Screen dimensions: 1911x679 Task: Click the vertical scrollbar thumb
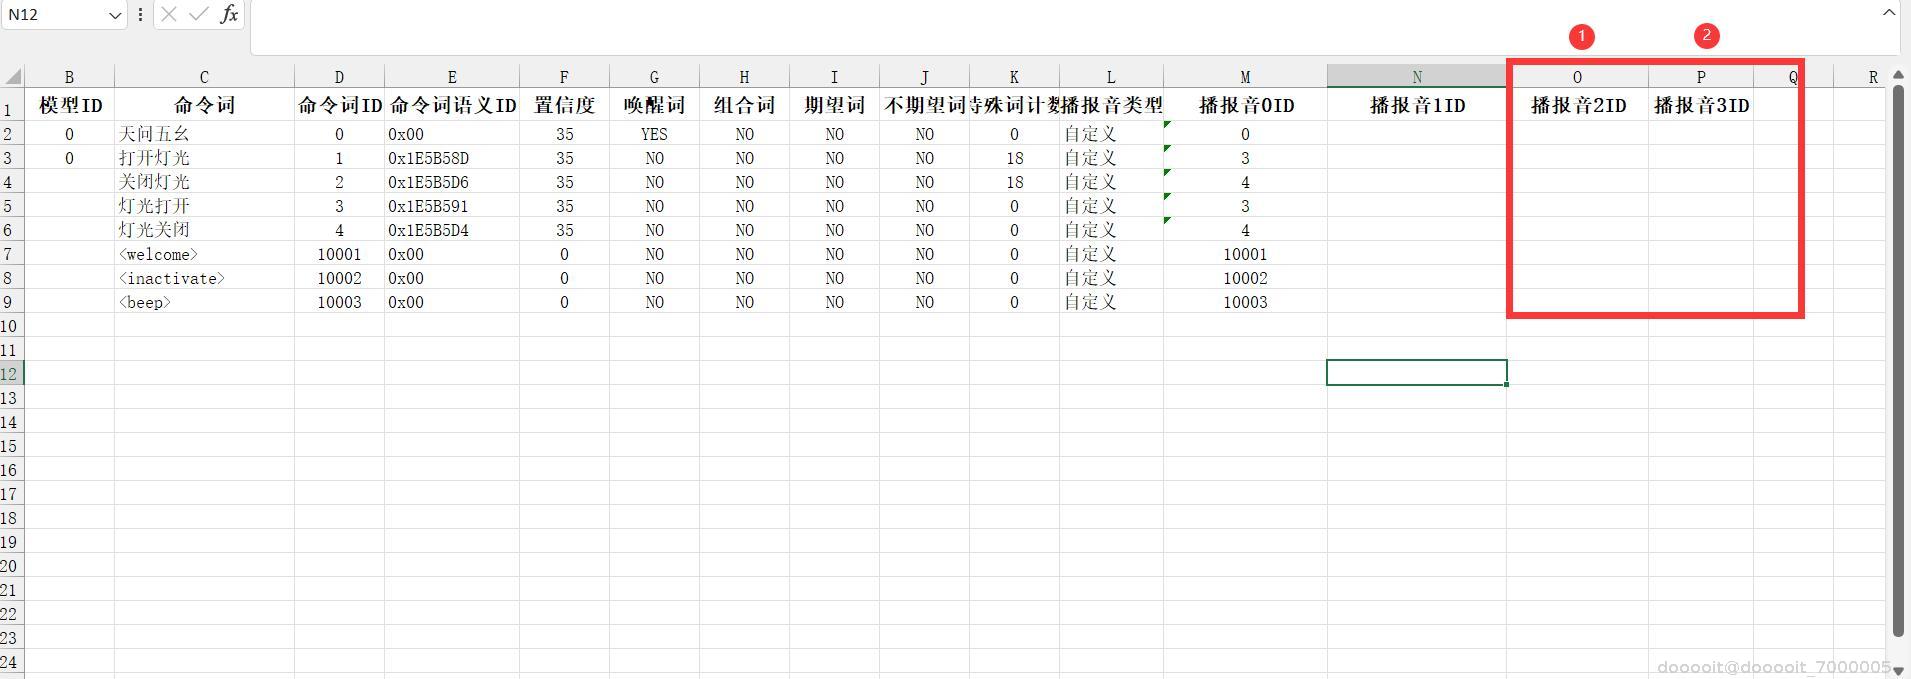pos(1898,360)
